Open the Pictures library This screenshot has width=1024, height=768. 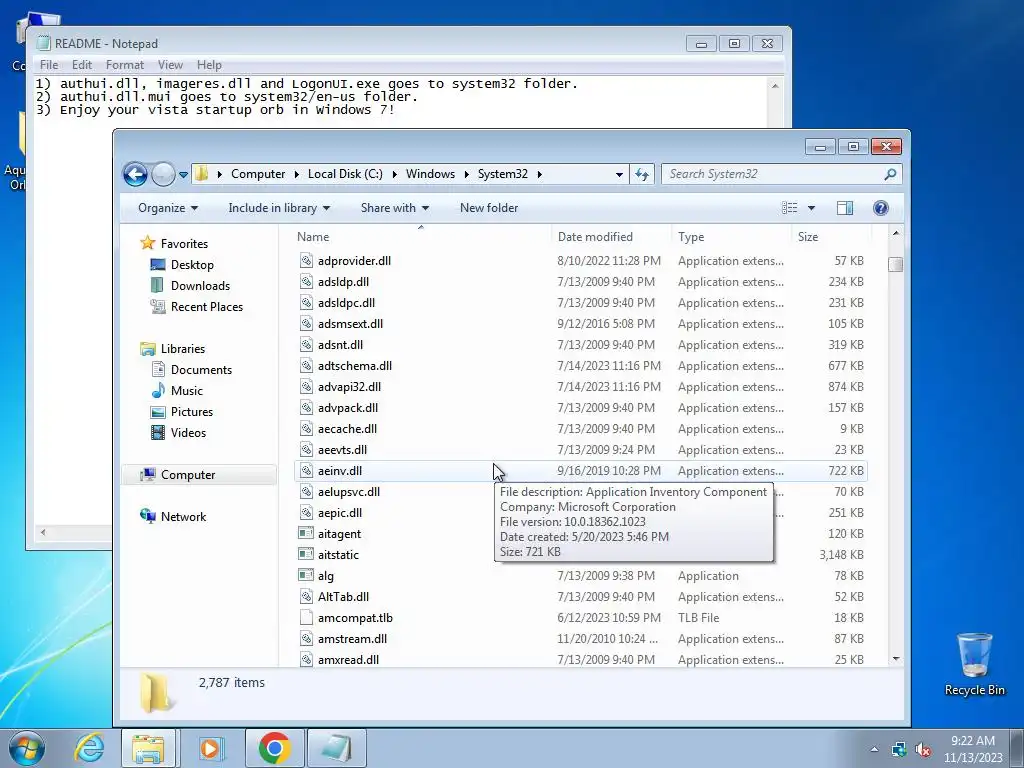coord(191,412)
